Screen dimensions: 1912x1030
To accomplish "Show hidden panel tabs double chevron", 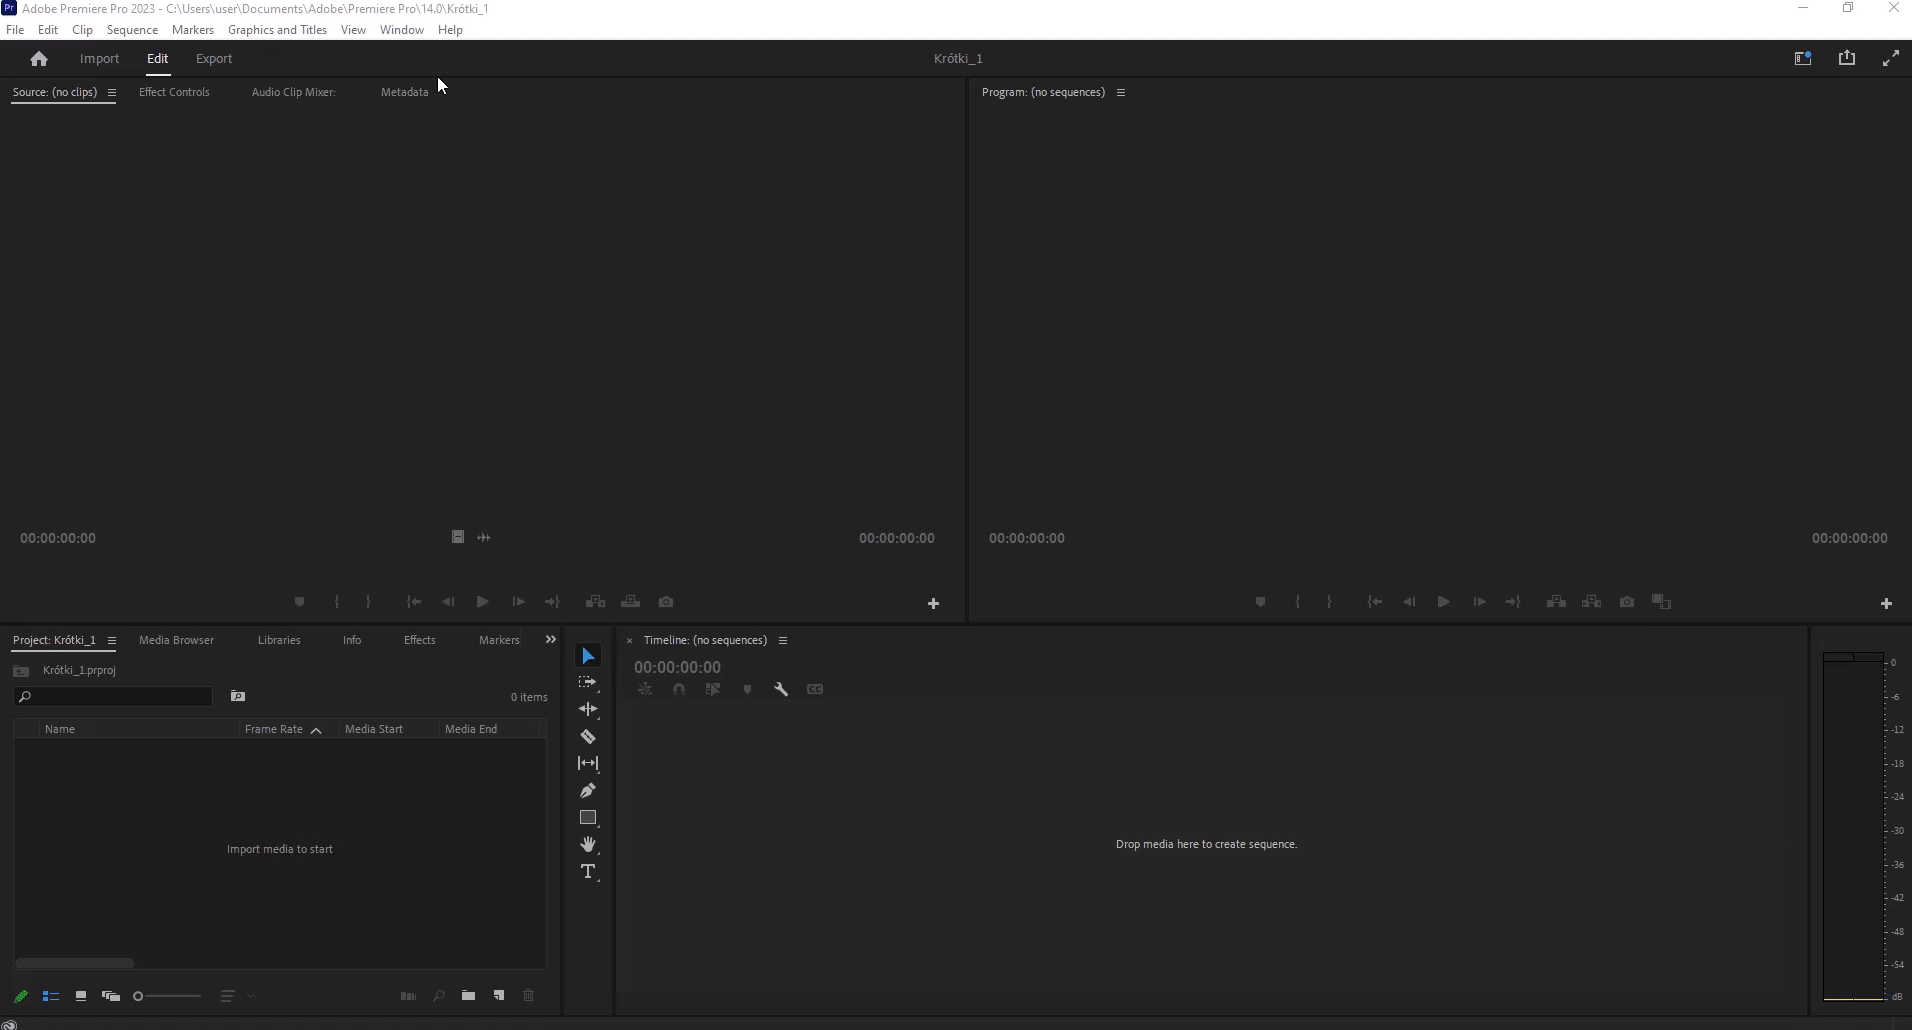I will [550, 640].
